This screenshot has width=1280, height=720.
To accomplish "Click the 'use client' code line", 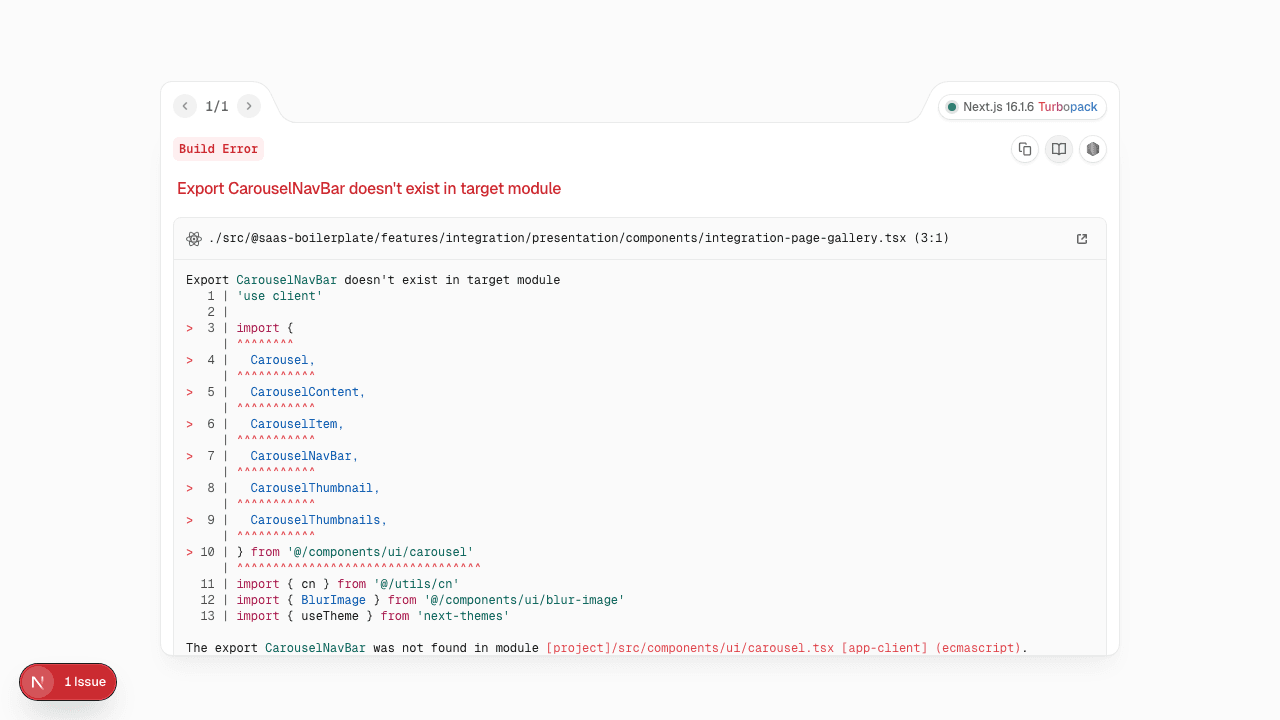I will click(280, 296).
